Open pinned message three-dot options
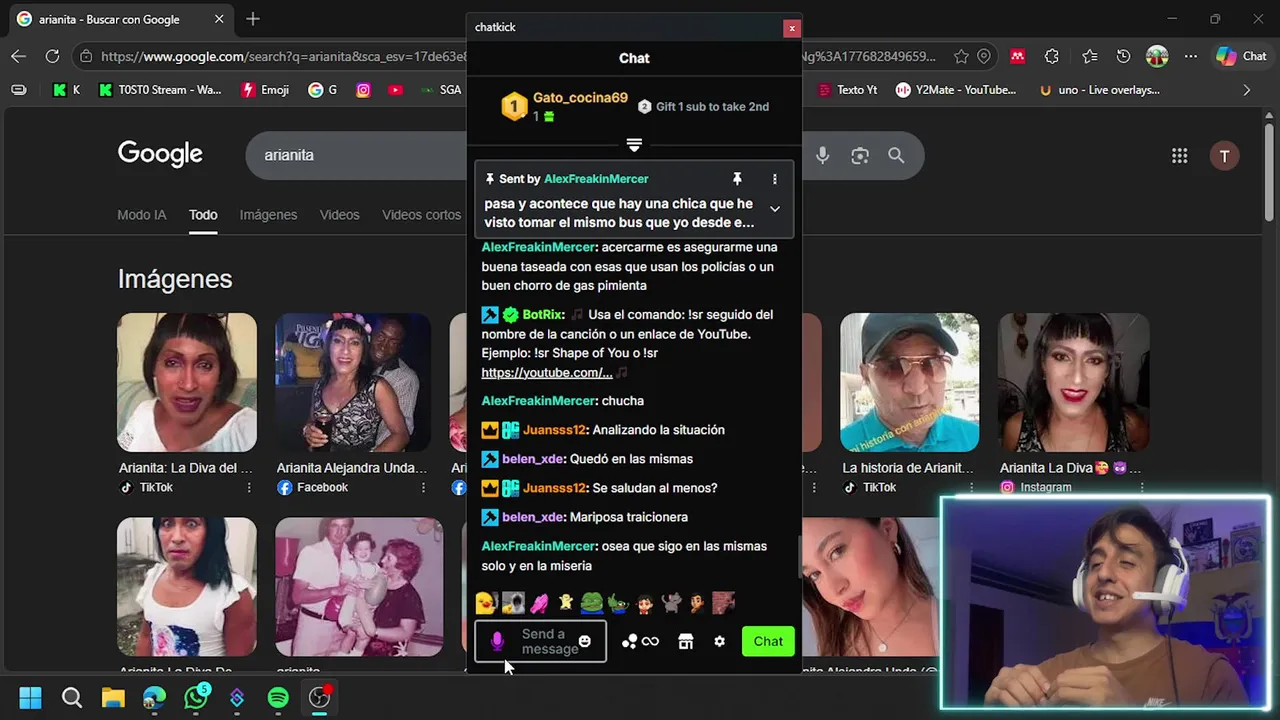The image size is (1280, 720). (x=774, y=179)
